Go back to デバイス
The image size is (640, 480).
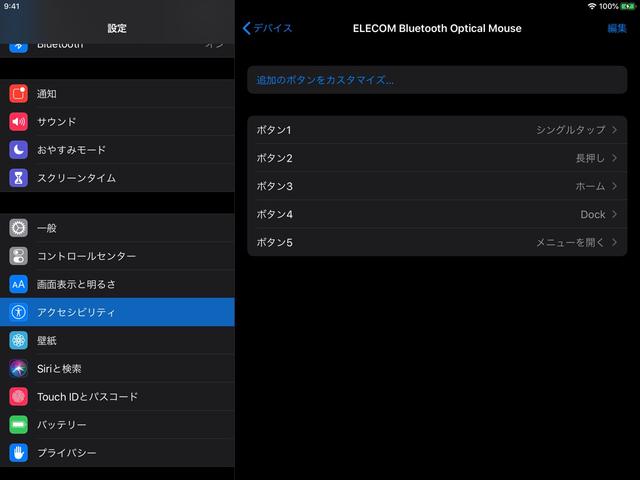[268, 28]
